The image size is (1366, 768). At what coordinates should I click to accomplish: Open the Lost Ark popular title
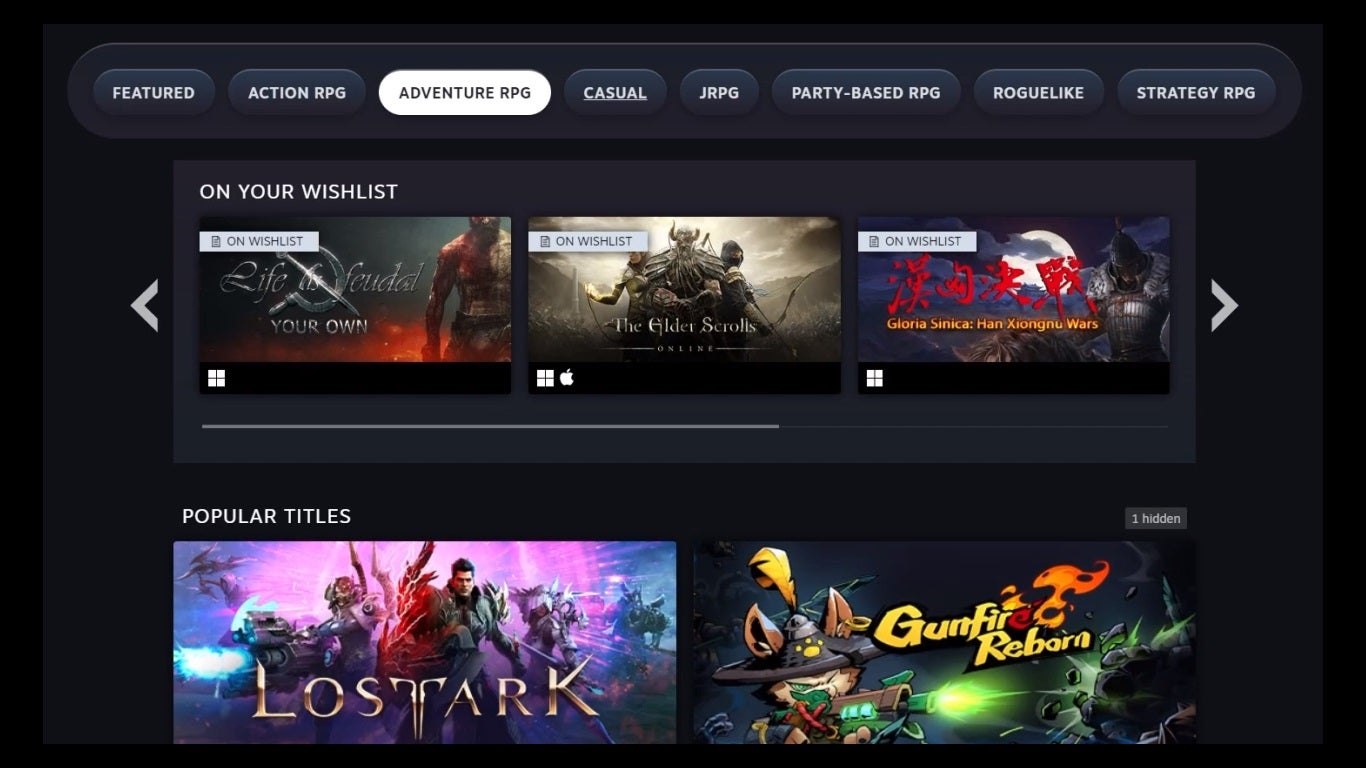(x=425, y=642)
